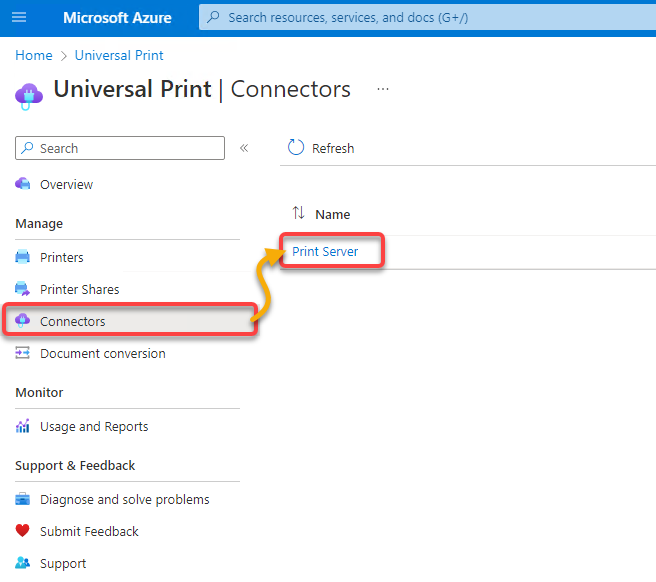Click the magnifier icon in top search bar
Screen dimensions: 656x582
(213, 17)
